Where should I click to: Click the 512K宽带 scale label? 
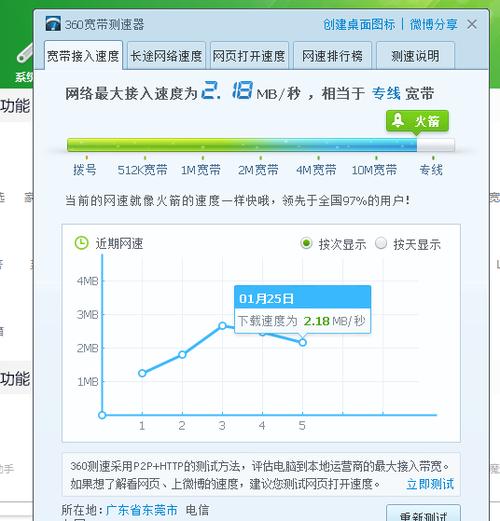click(x=143, y=170)
